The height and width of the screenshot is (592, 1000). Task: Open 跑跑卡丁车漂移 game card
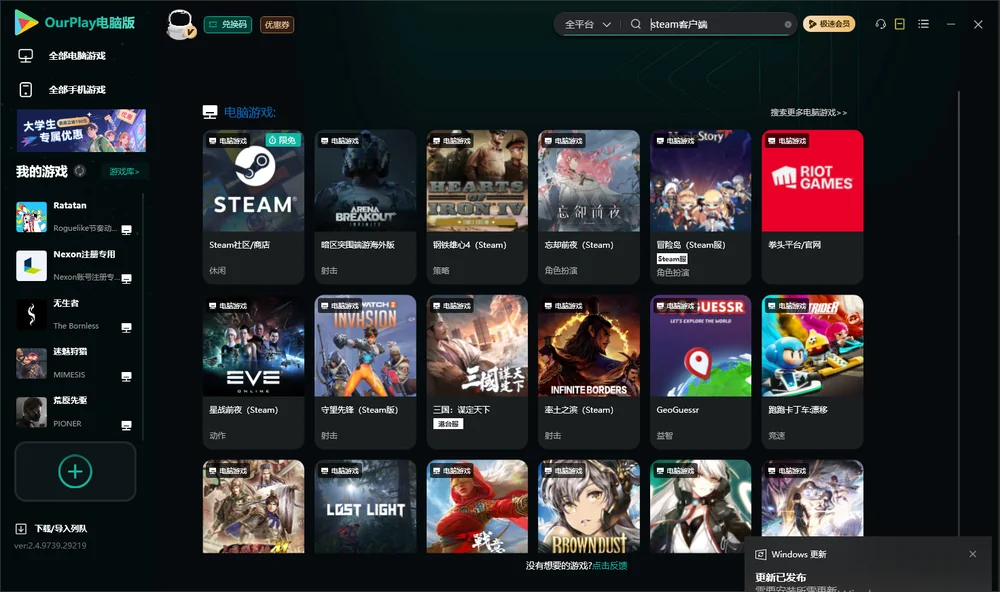pyautogui.click(x=812, y=372)
